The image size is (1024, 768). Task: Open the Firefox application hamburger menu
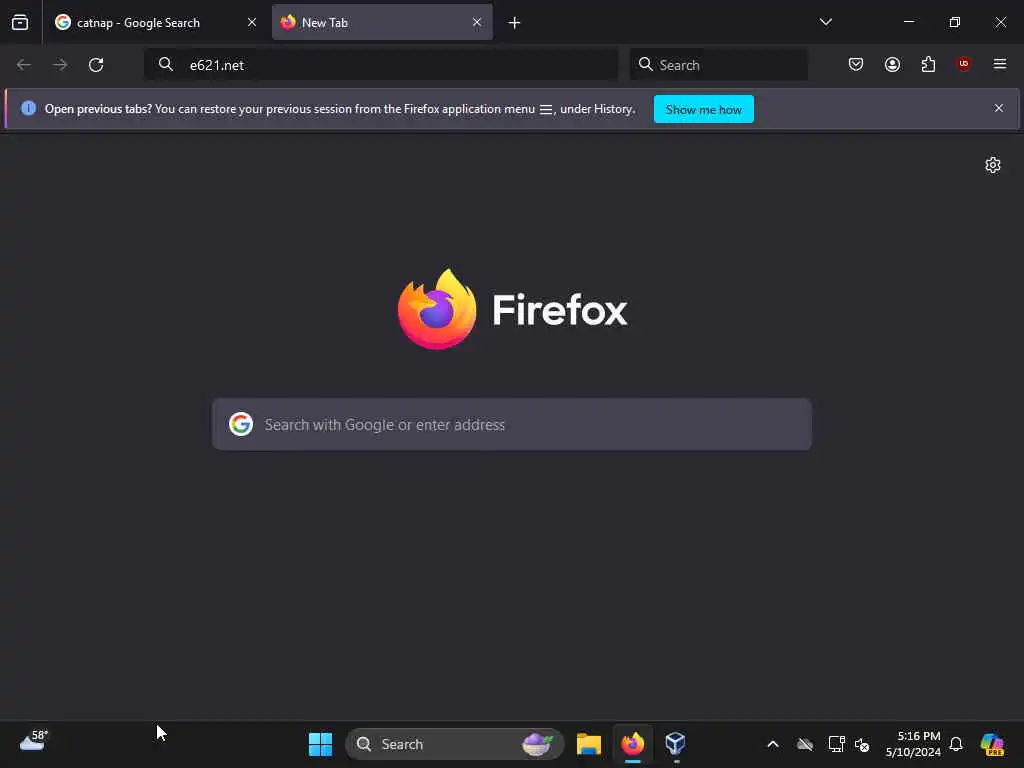coord(1000,64)
